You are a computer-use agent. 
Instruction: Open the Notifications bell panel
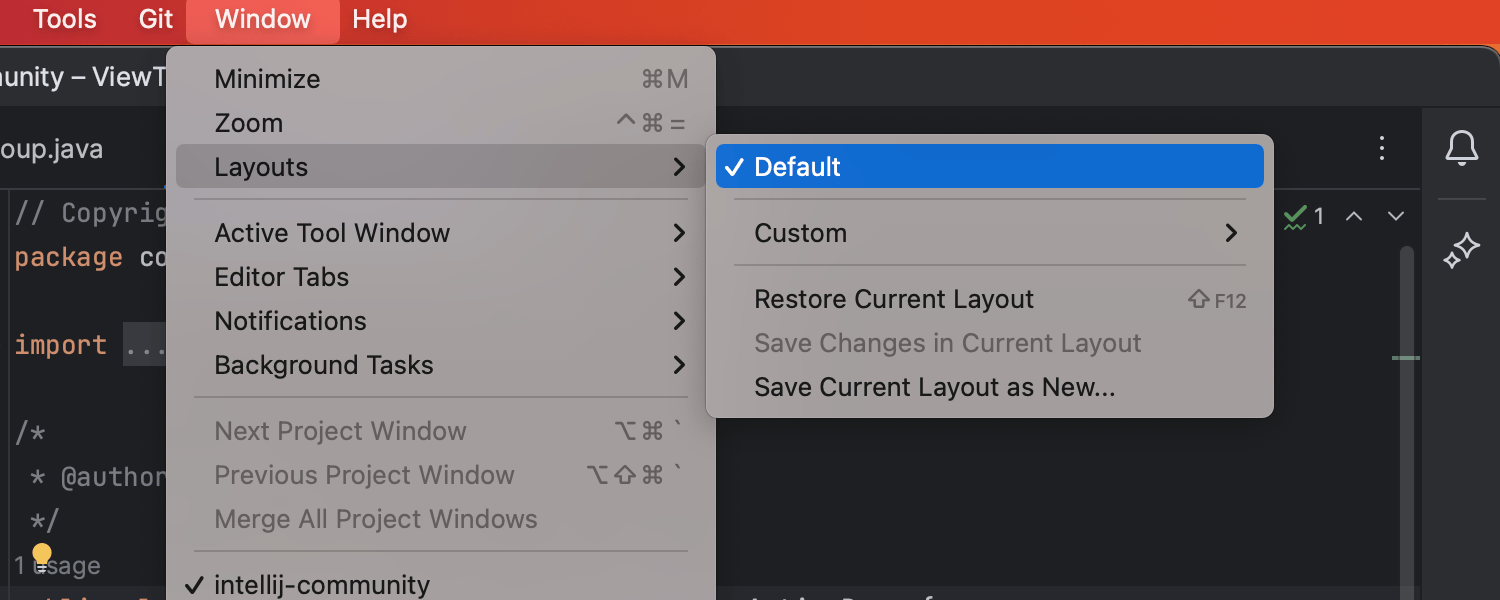point(1461,148)
